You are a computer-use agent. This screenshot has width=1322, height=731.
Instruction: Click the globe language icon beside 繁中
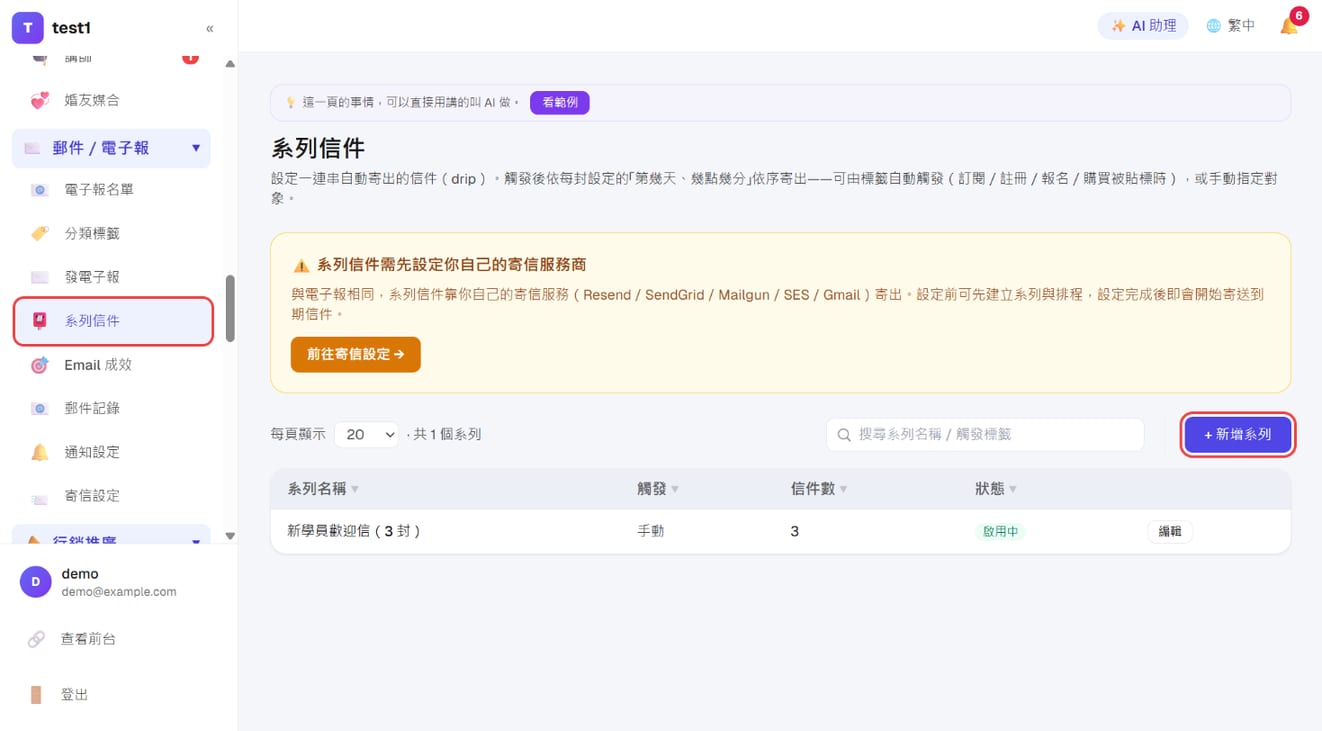[x=1213, y=26]
